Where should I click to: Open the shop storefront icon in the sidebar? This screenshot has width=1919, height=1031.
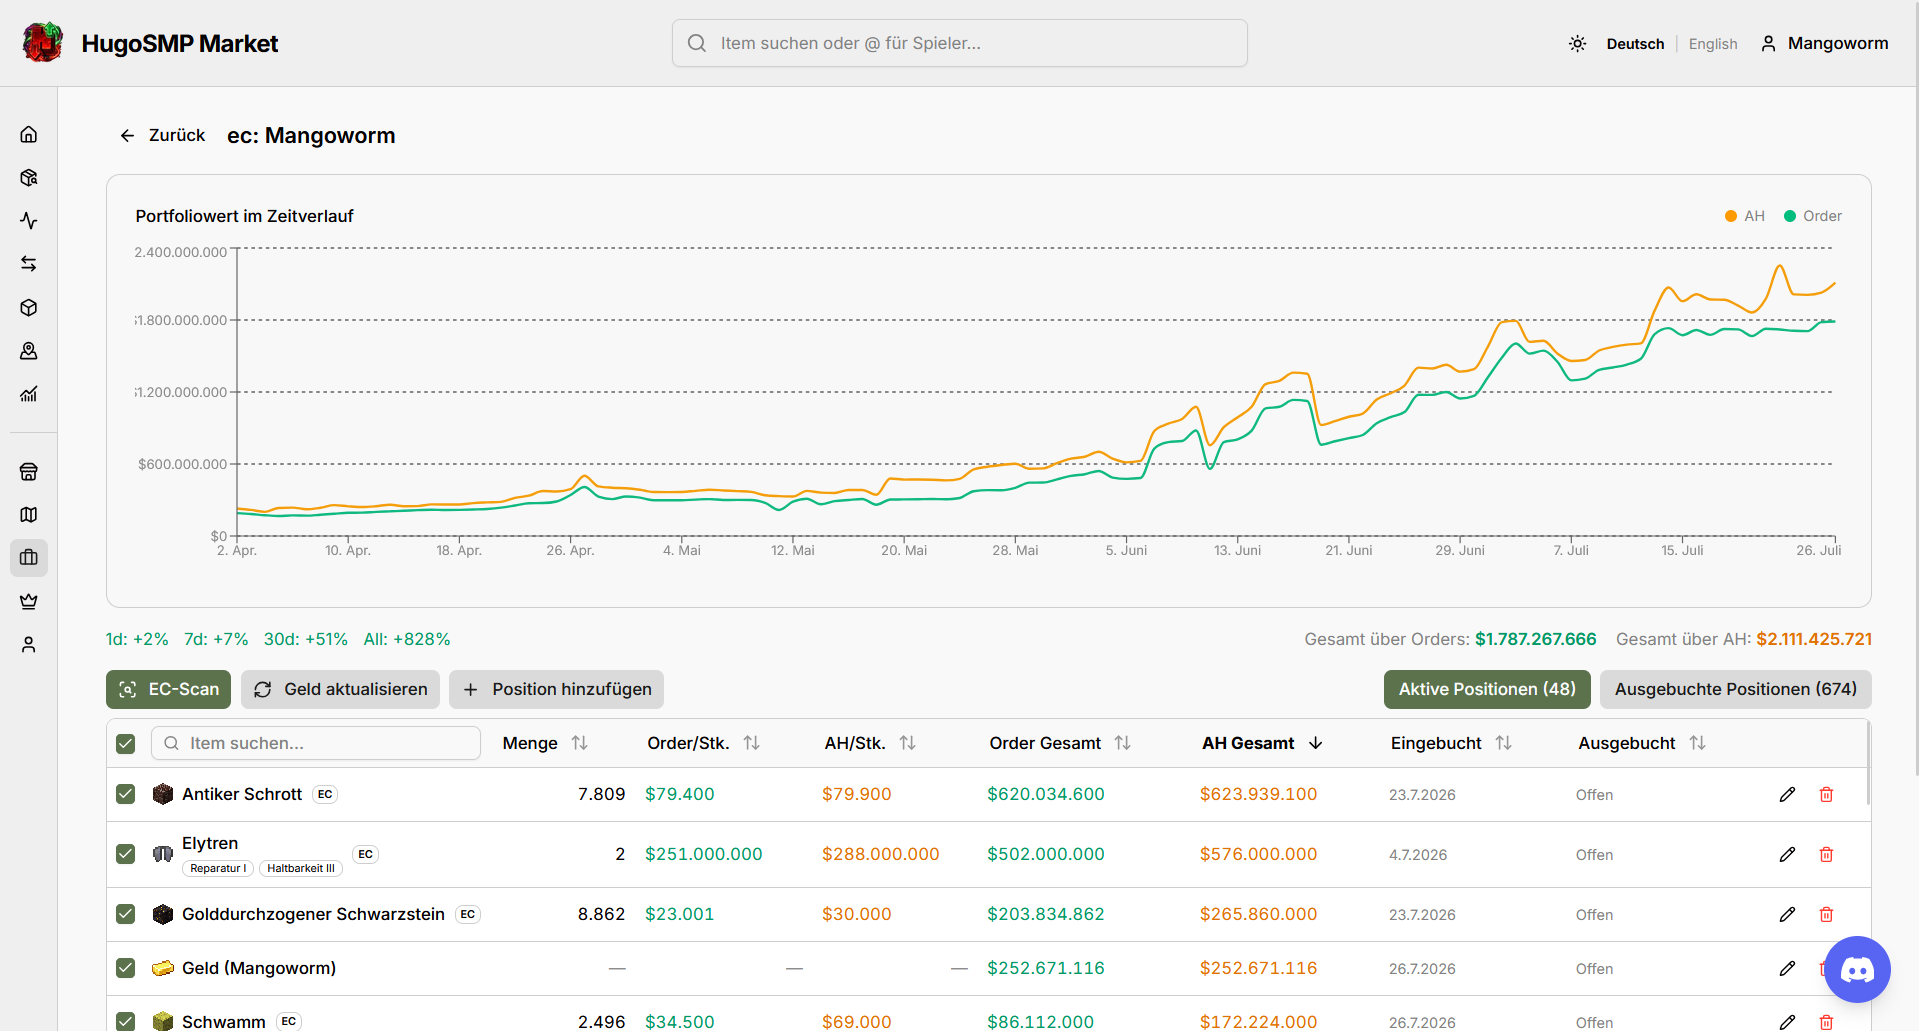click(x=29, y=472)
